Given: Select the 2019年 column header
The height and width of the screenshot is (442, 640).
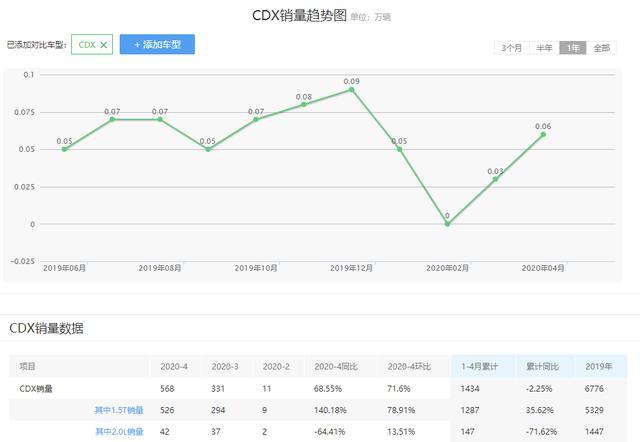Looking at the screenshot, I should [x=599, y=366].
